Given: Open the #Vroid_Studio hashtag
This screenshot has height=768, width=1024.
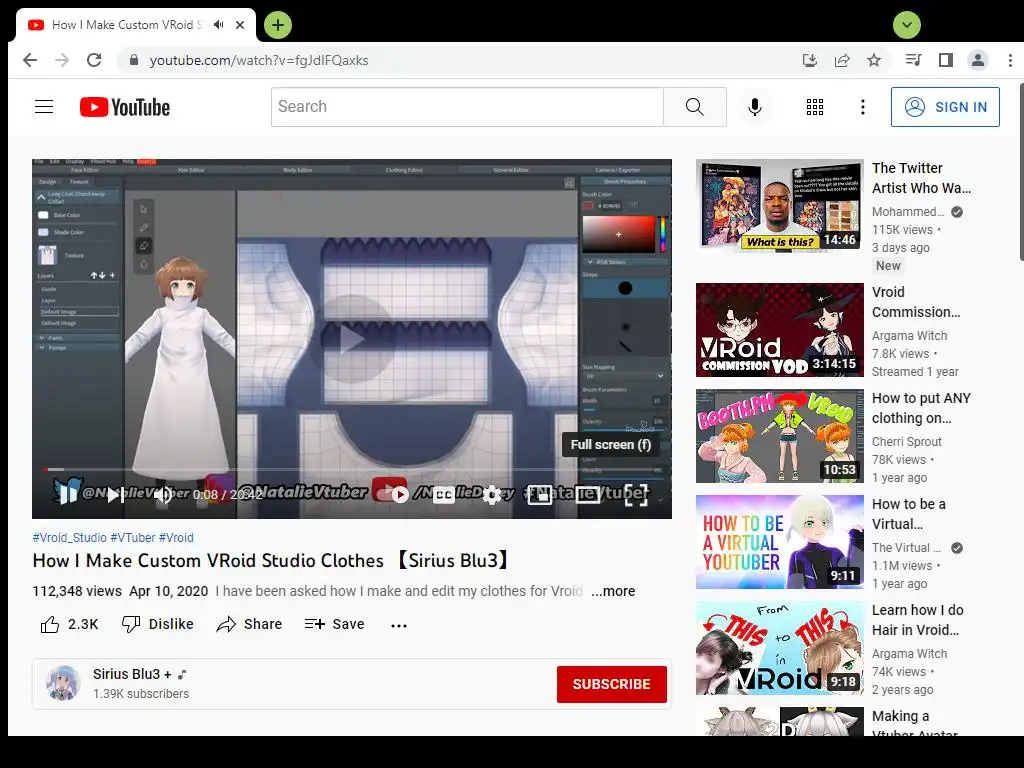Looking at the screenshot, I should coord(69,537).
